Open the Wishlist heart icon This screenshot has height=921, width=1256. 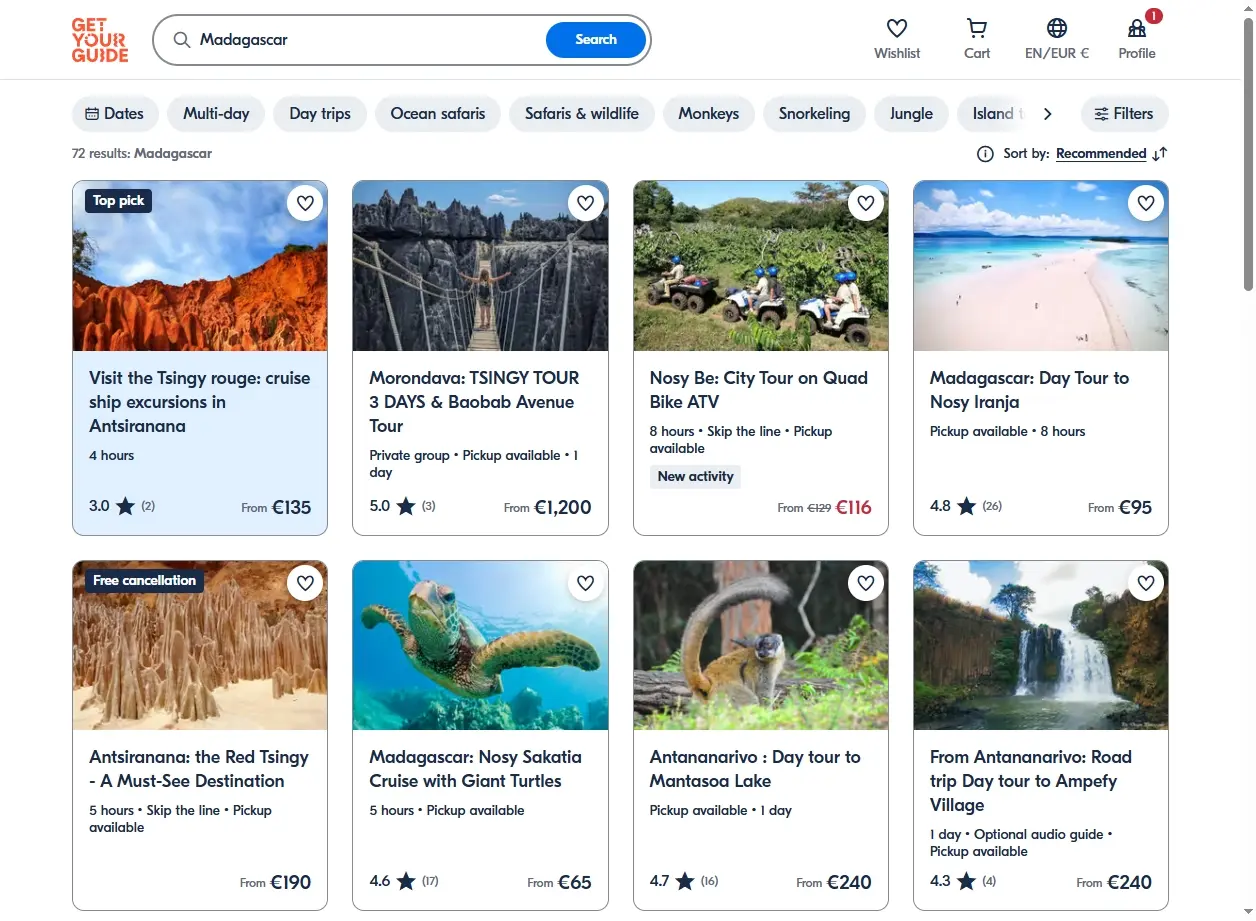click(x=897, y=28)
